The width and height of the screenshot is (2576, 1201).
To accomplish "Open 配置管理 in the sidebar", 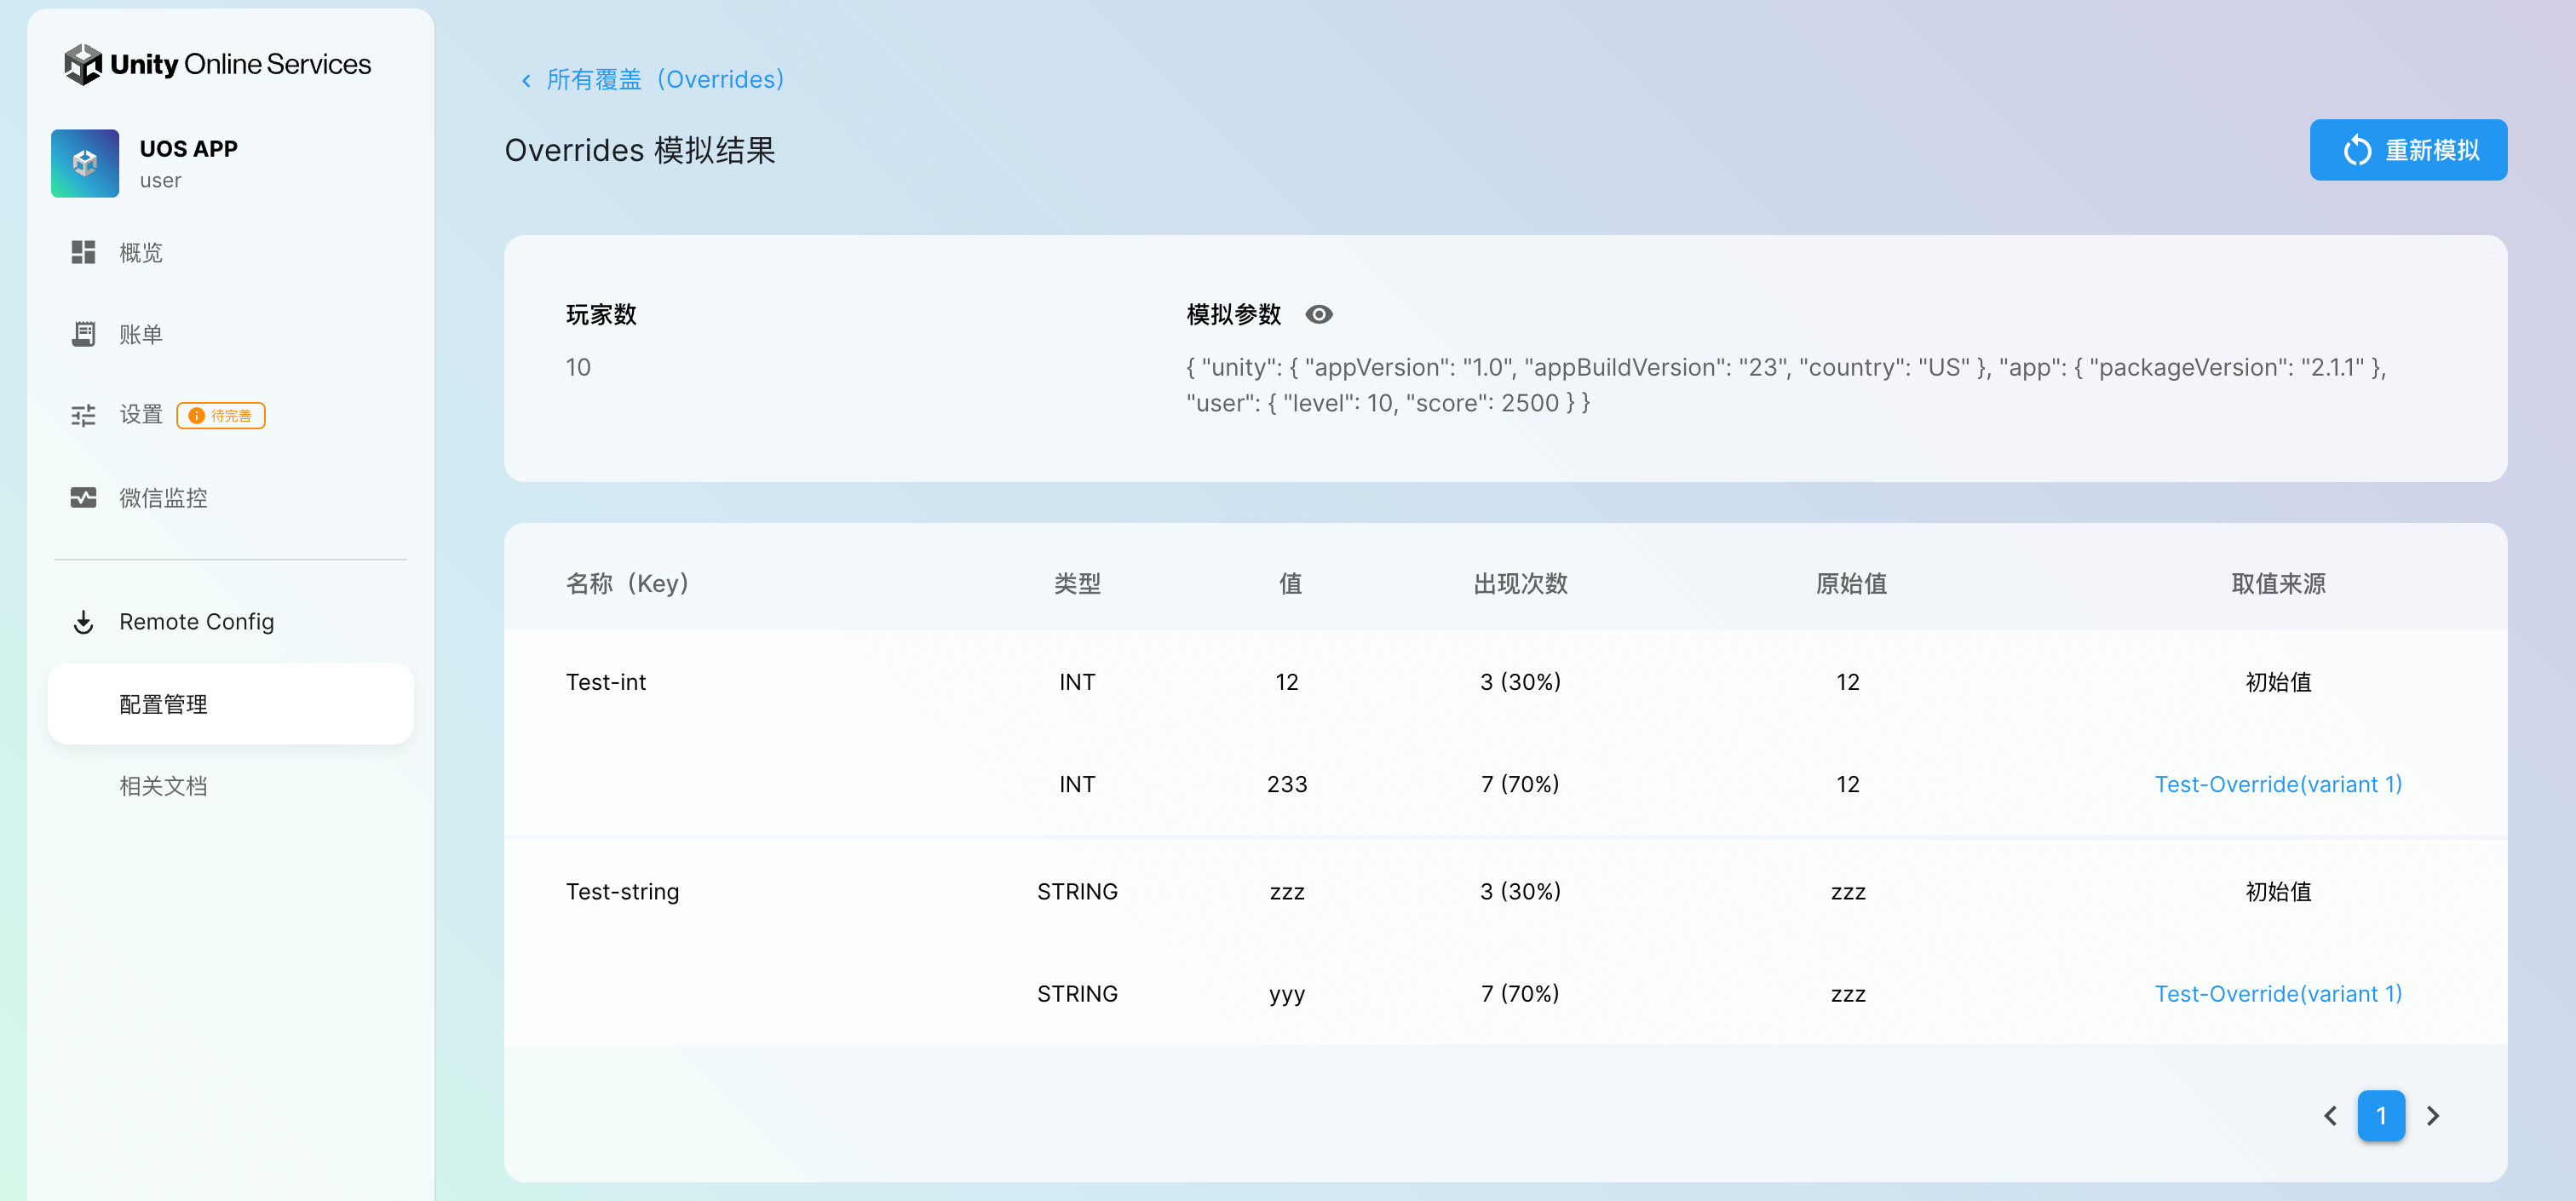I will 163,704.
